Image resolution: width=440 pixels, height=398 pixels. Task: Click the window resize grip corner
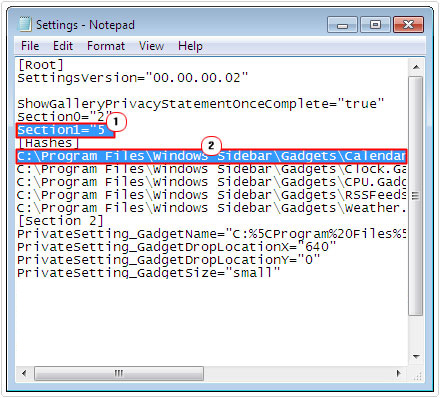[x=417, y=376]
